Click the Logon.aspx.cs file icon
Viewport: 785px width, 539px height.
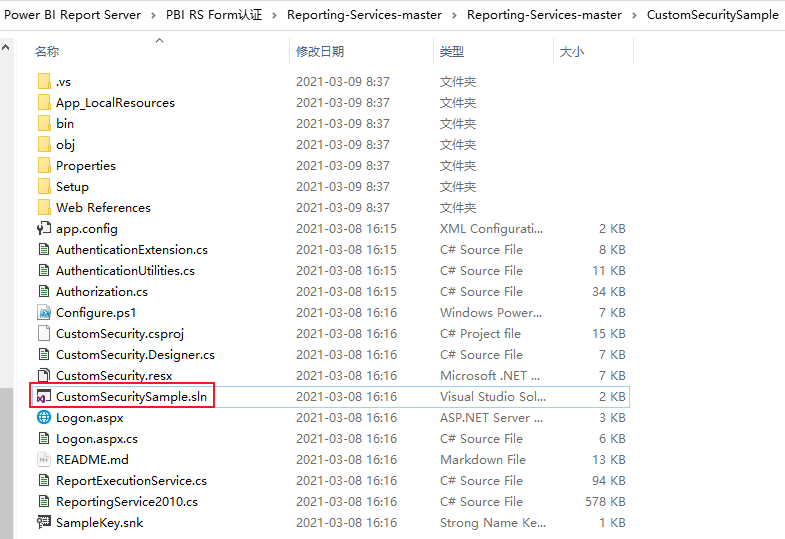pyautogui.click(x=44, y=438)
